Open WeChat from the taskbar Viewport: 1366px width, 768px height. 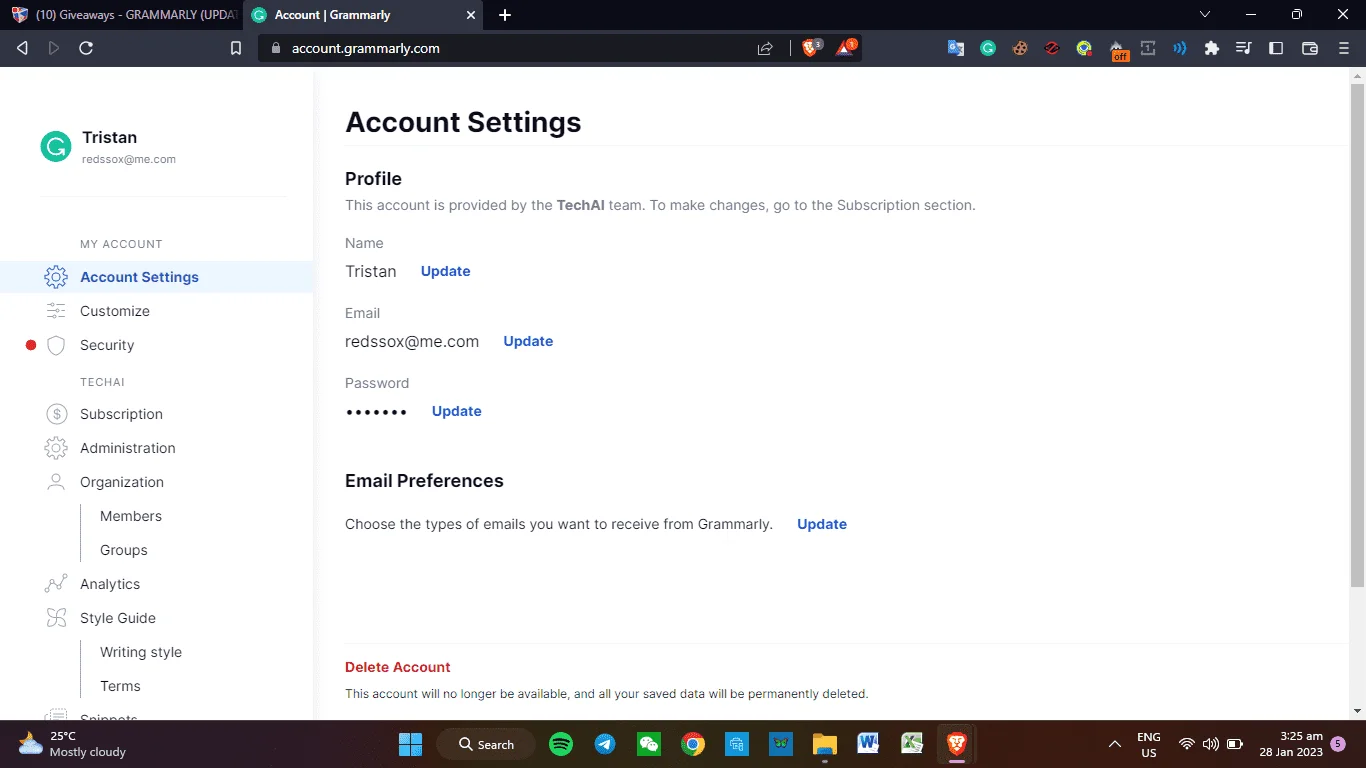click(649, 744)
